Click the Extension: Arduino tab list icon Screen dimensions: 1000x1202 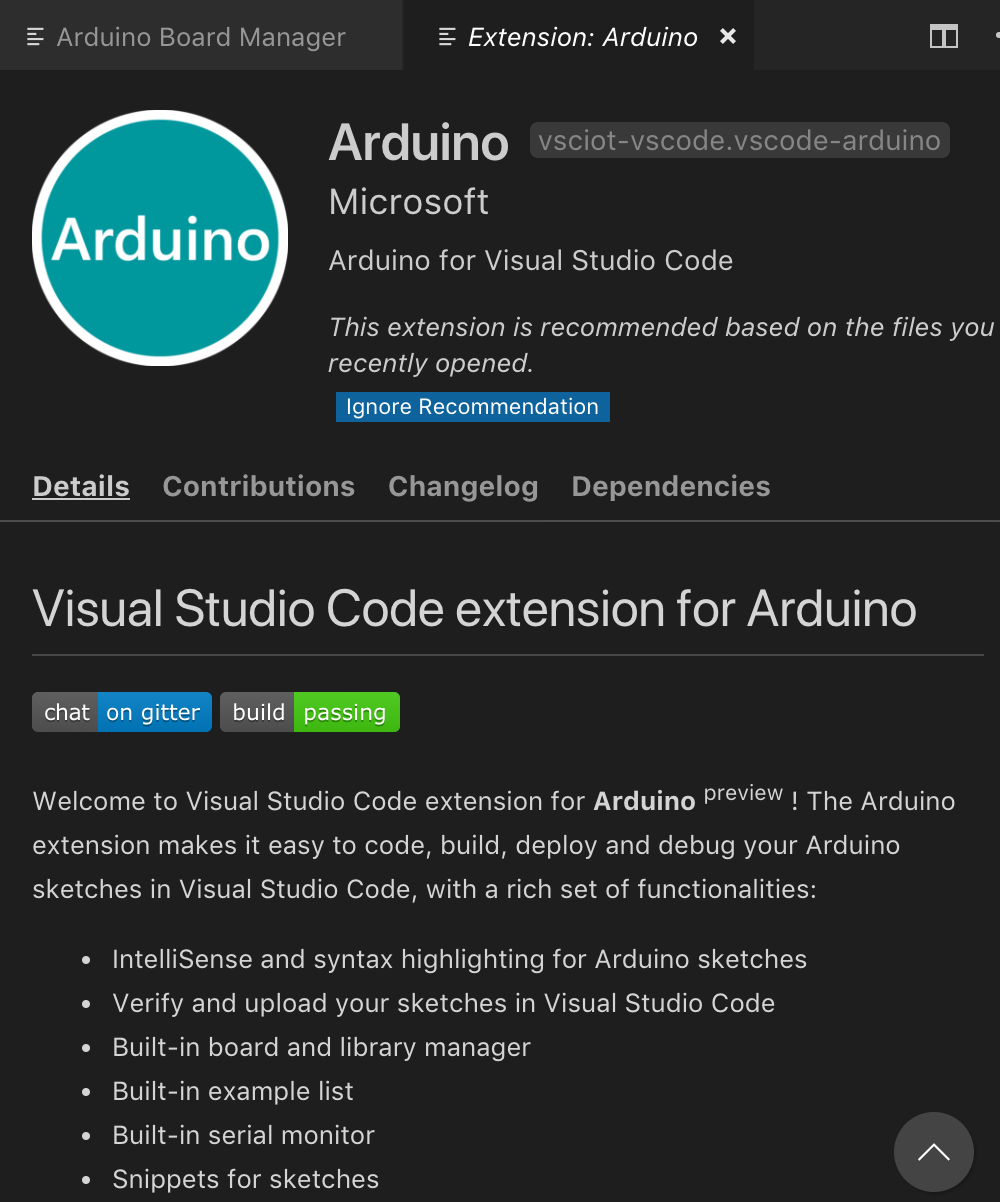point(448,37)
